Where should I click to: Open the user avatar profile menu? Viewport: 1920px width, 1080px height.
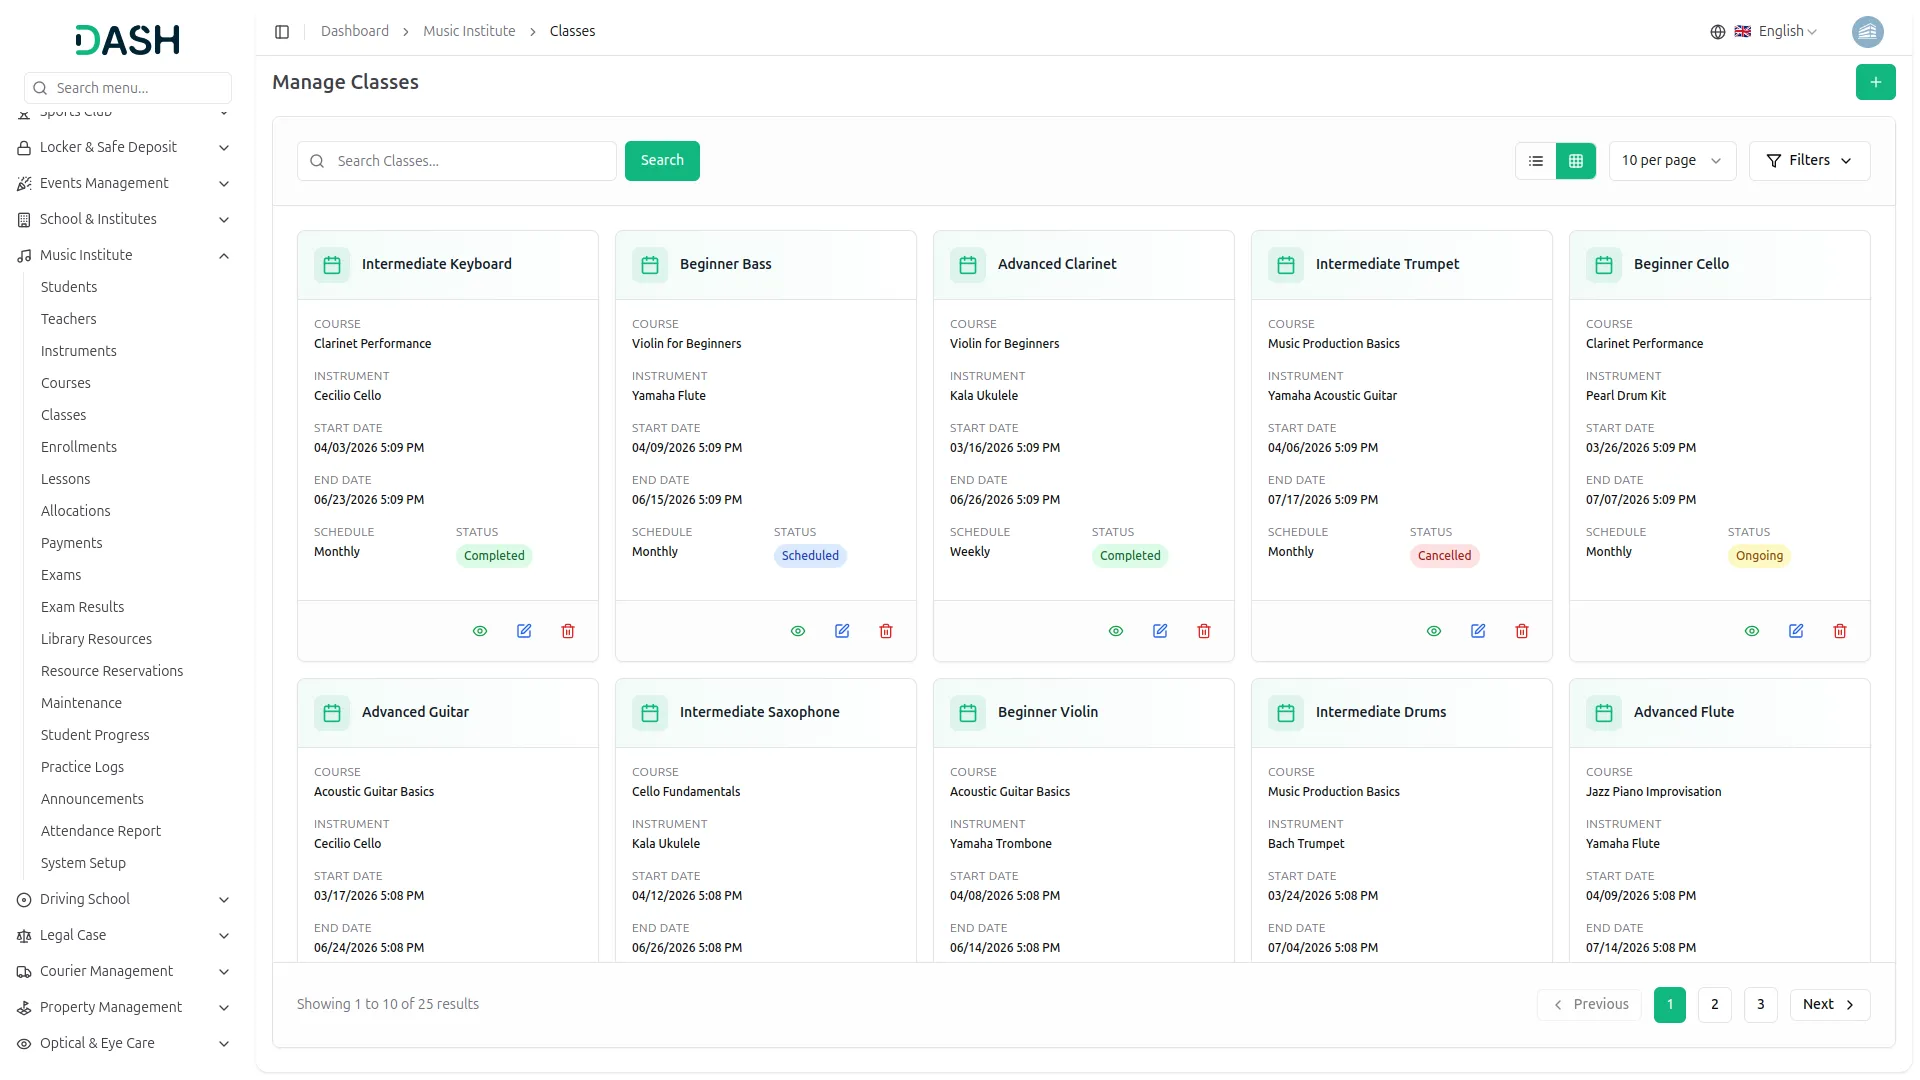tap(1867, 32)
